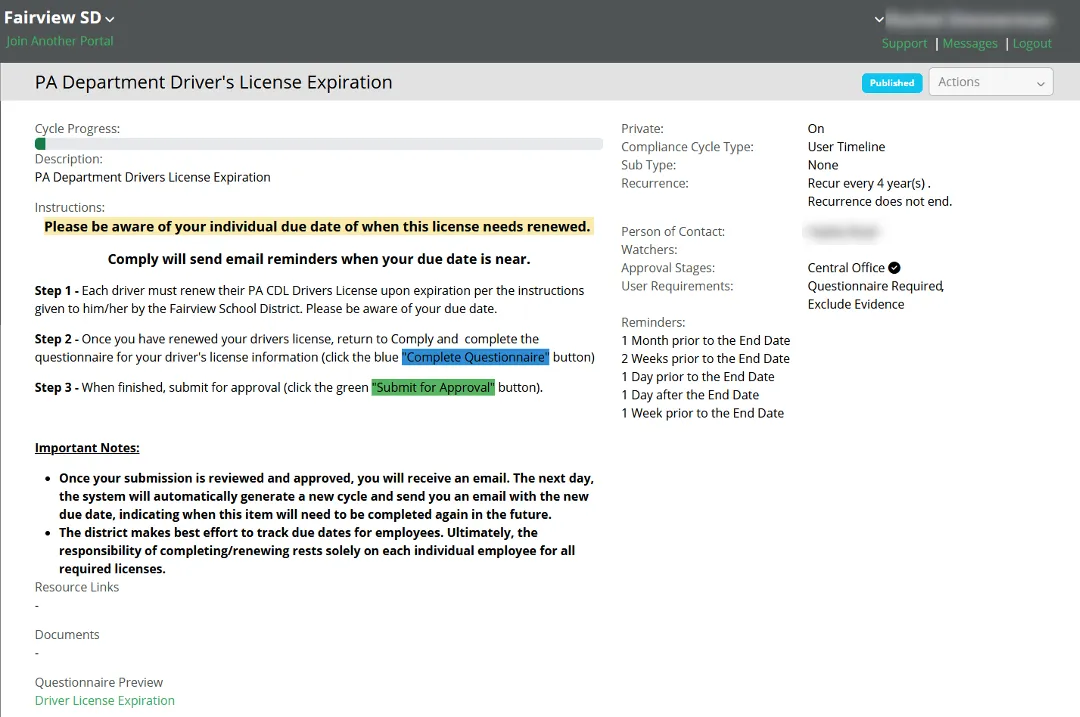Click the "Exclude Evidence" requirement text
1080x717 pixels.
[855, 304]
